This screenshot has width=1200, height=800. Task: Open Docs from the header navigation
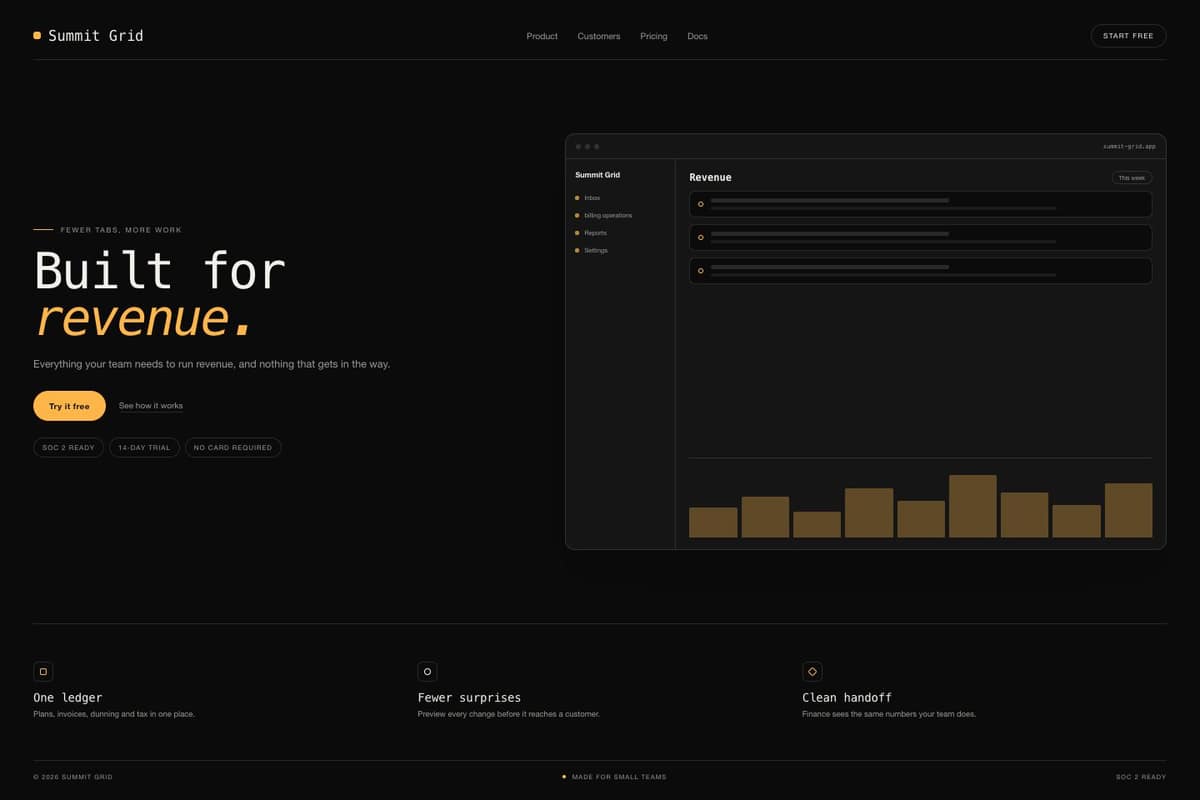697,36
